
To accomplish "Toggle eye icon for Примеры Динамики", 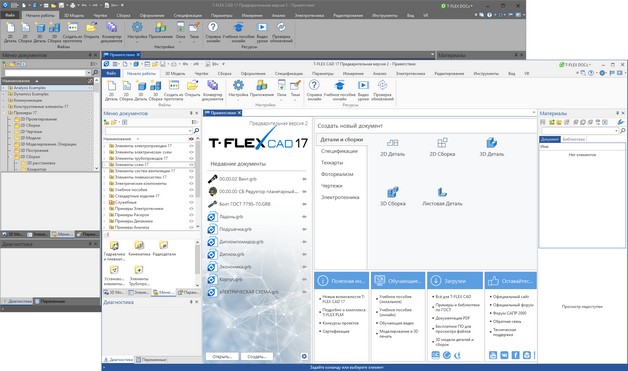I will coord(191,221).
